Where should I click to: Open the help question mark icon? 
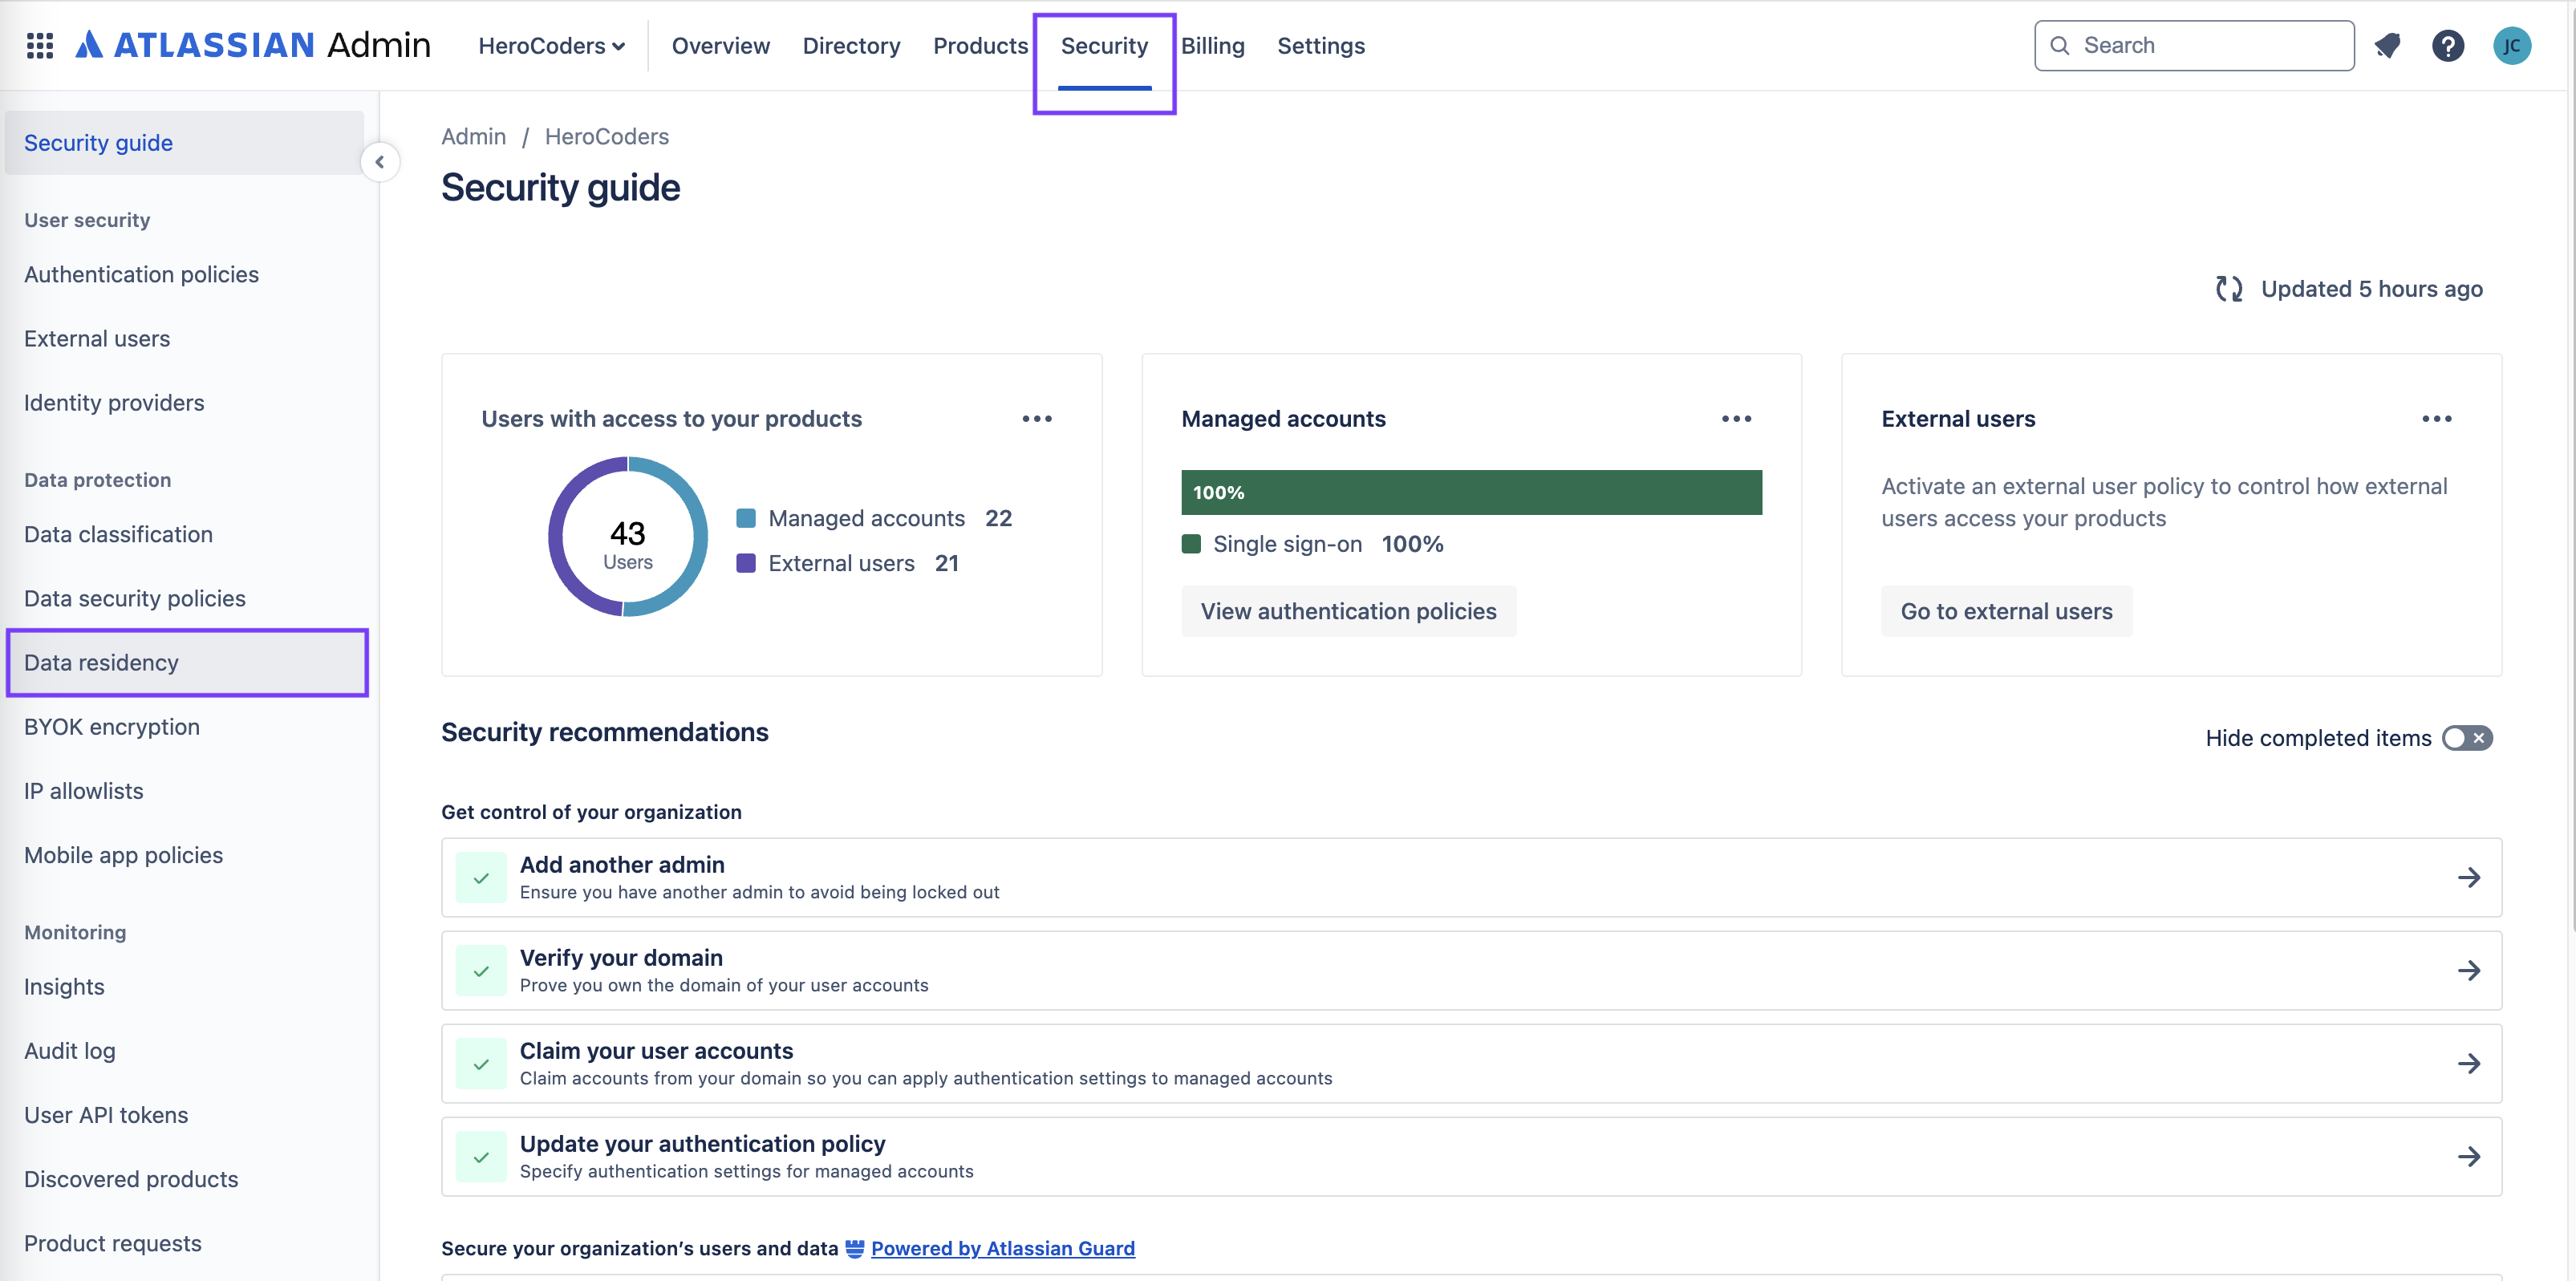point(2447,46)
